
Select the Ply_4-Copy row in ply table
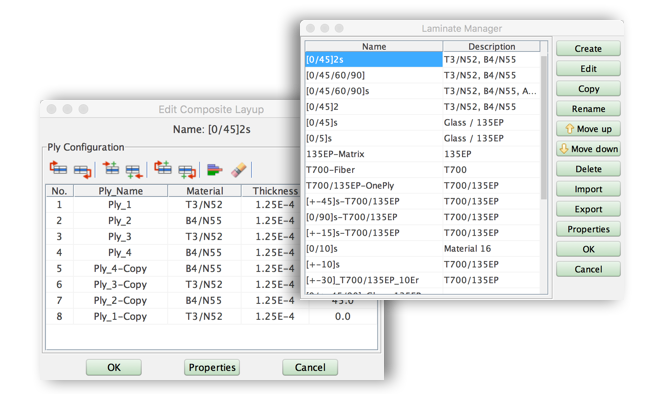210,269
